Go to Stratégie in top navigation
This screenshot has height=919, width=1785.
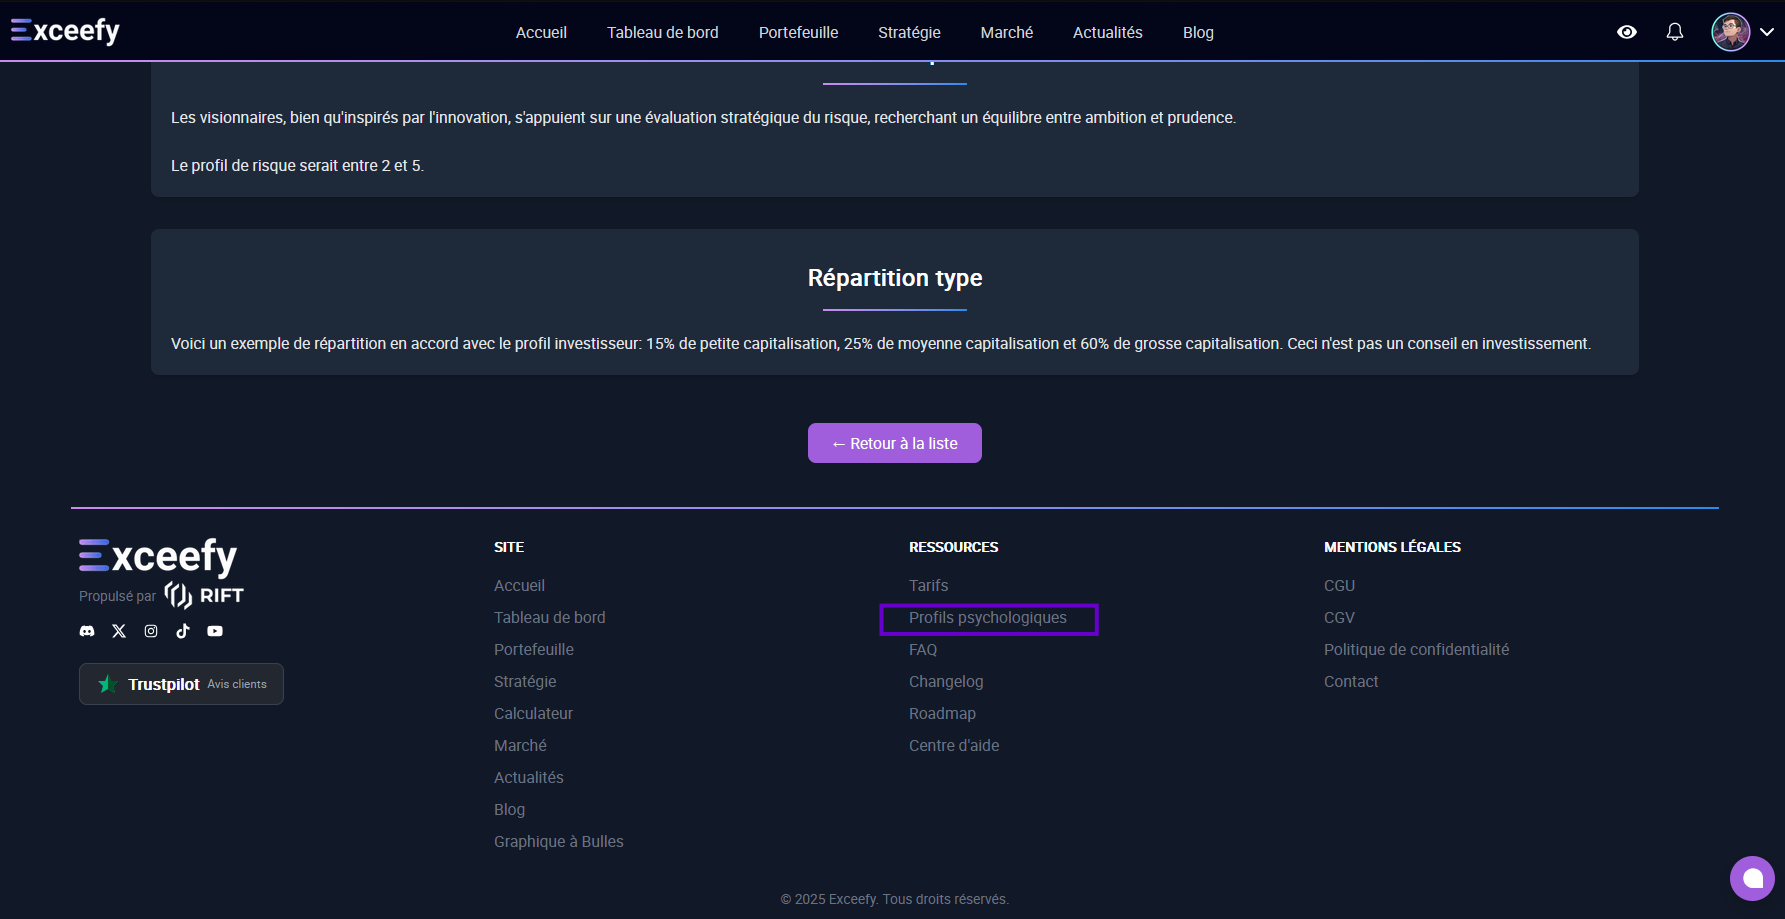[909, 32]
